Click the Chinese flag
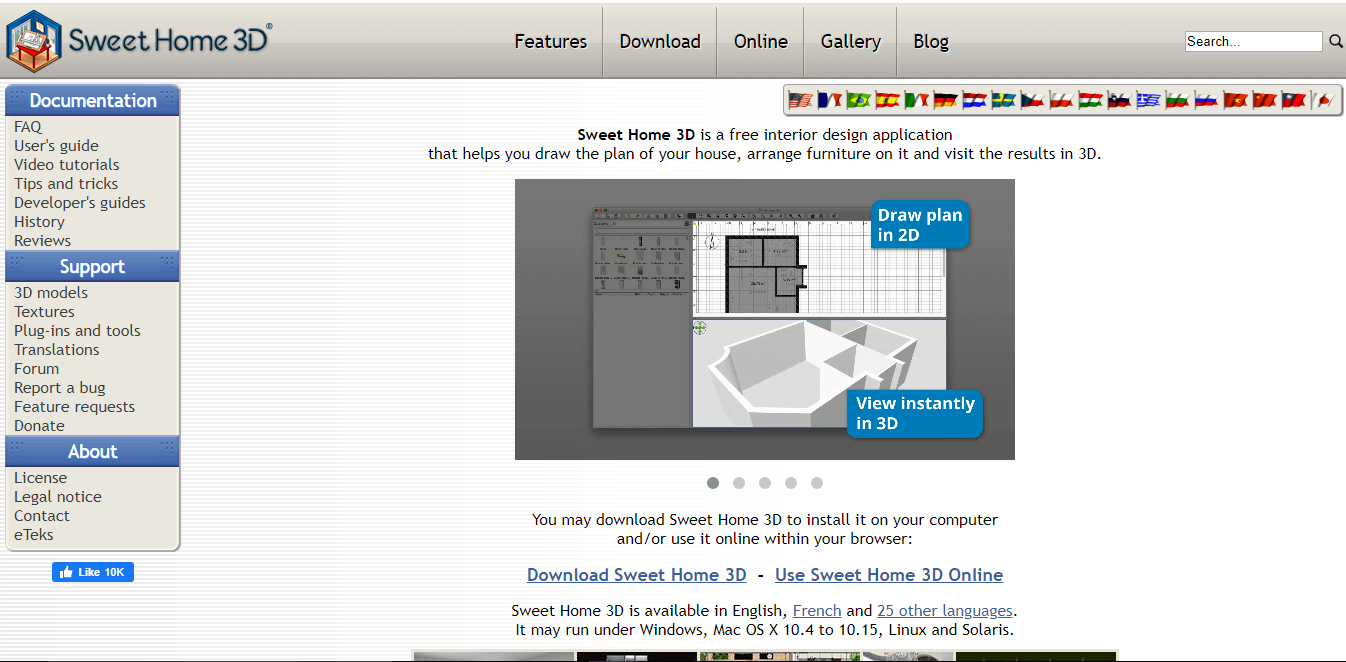 pos(1264,100)
